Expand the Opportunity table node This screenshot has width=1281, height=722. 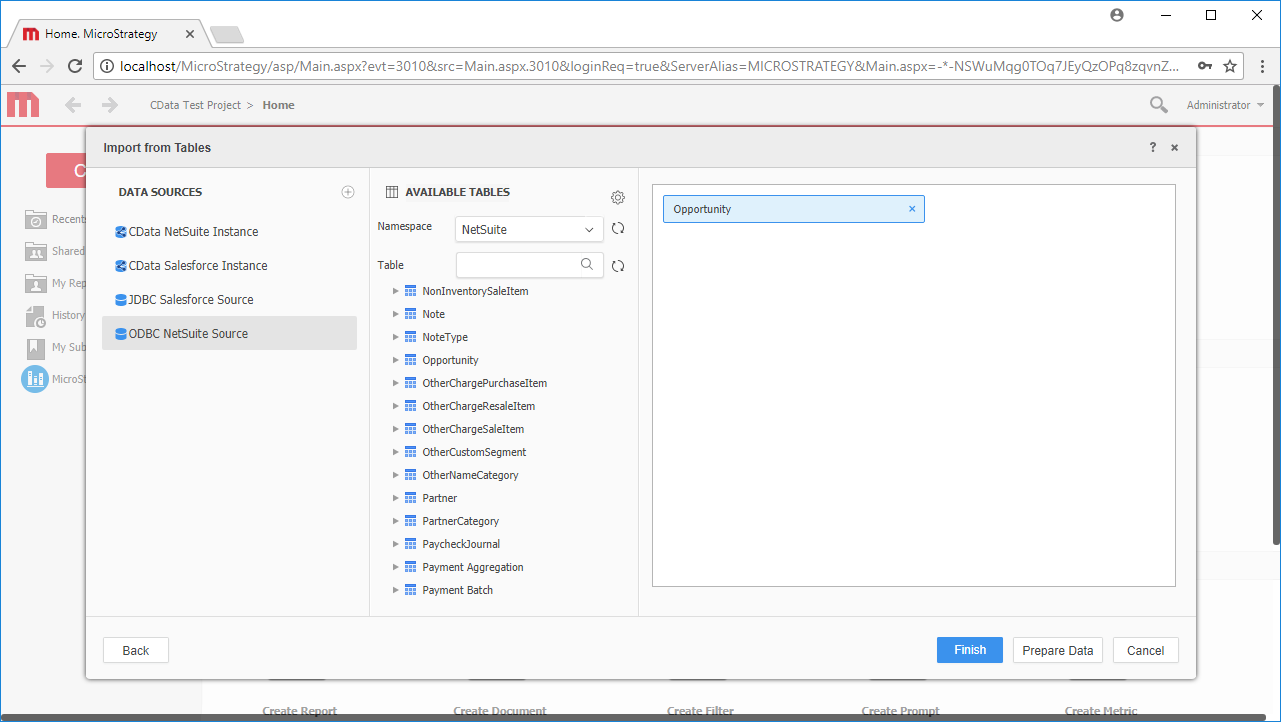[x=394, y=359]
